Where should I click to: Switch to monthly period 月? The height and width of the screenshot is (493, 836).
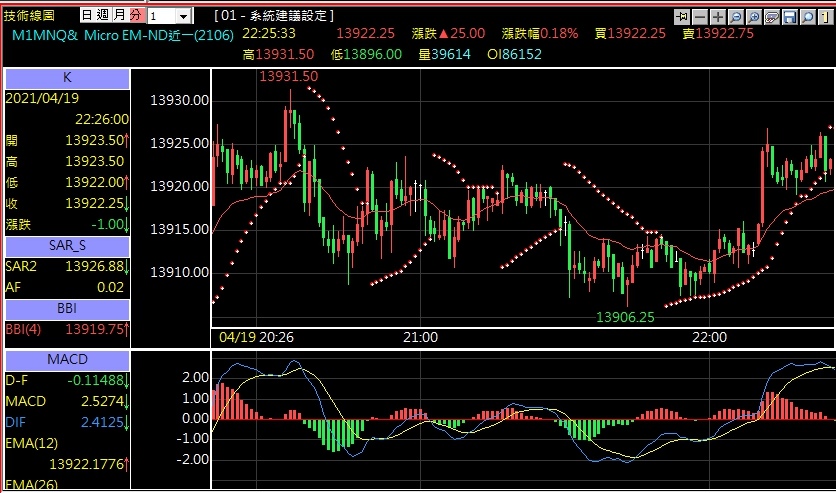(x=119, y=15)
